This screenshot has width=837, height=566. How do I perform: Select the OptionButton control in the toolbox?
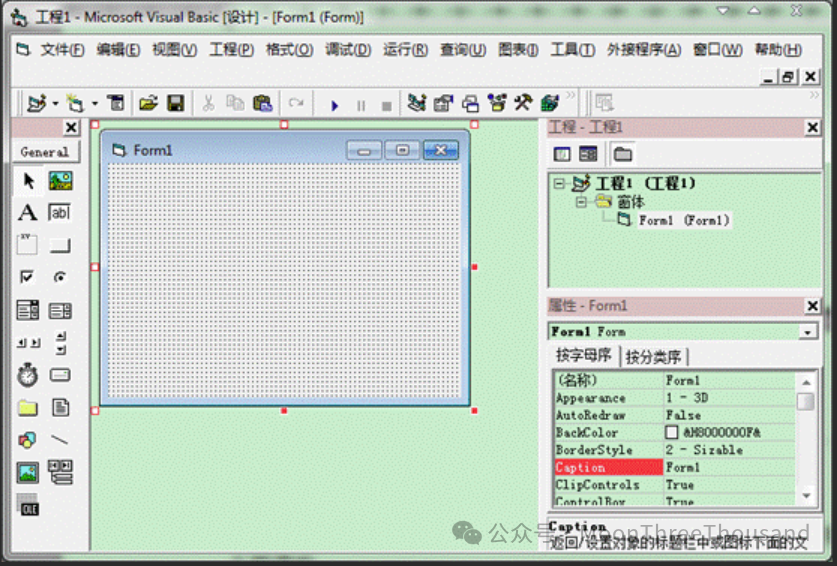pos(60,277)
